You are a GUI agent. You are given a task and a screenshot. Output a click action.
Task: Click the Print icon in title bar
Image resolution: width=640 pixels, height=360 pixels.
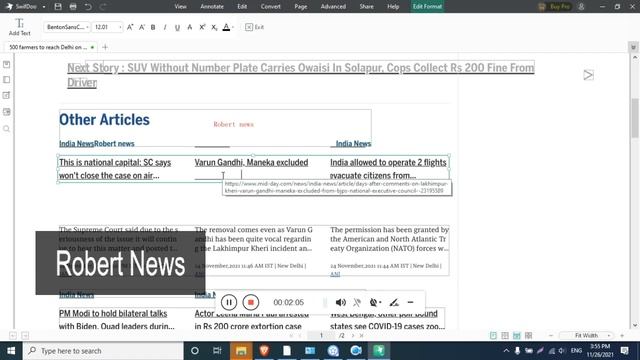[73, 7]
